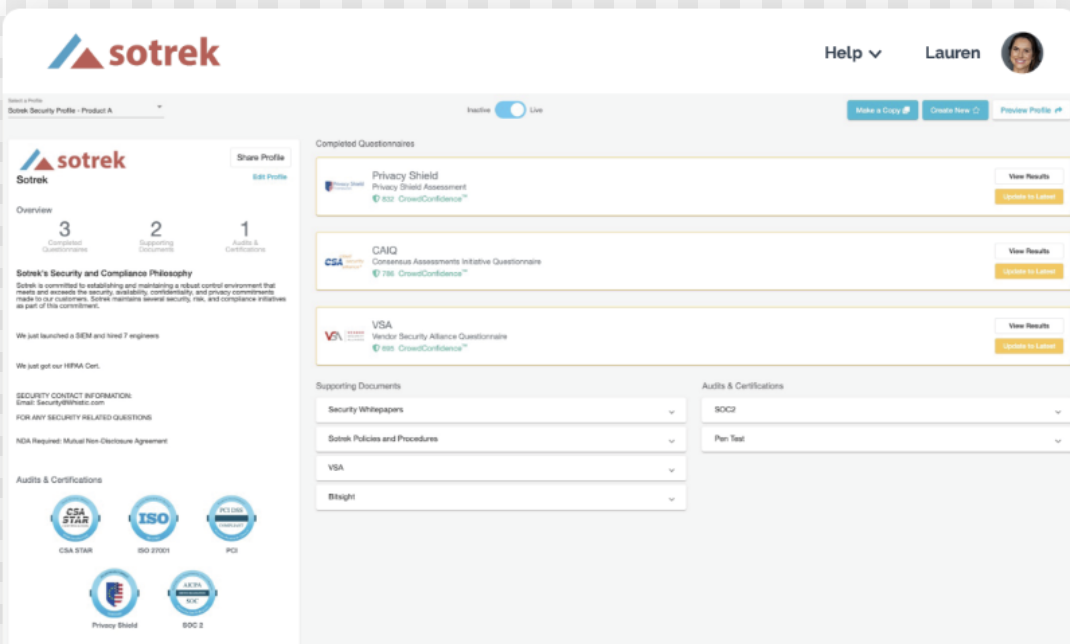Expand Sotrek Policies and Procedures
Viewport: 1070px width, 644px height.
tap(501, 439)
